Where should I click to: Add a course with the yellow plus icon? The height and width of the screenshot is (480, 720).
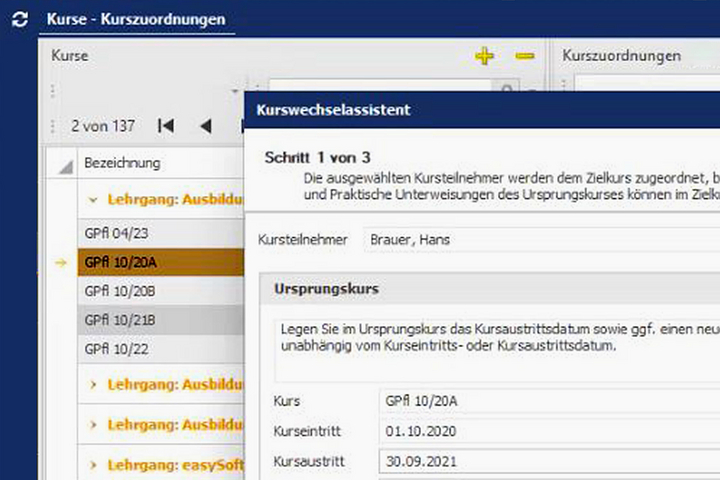pos(484,57)
